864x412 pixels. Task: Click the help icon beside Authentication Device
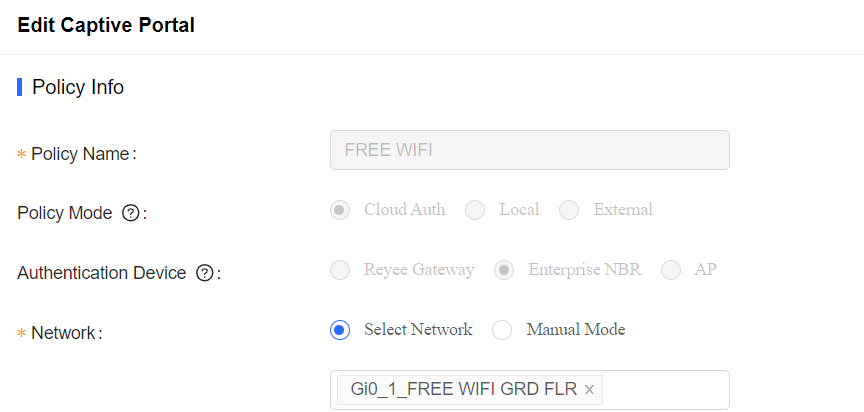tap(204, 273)
